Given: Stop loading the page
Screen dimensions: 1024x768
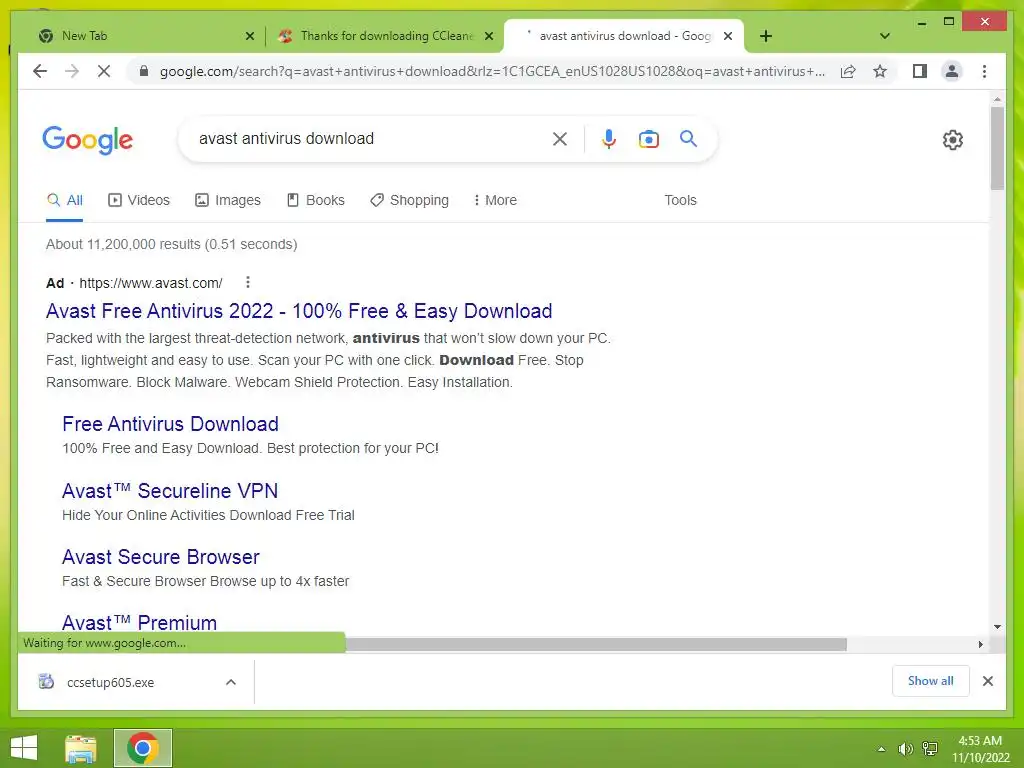Looking at the screenshot, I should tap(104, 71).
